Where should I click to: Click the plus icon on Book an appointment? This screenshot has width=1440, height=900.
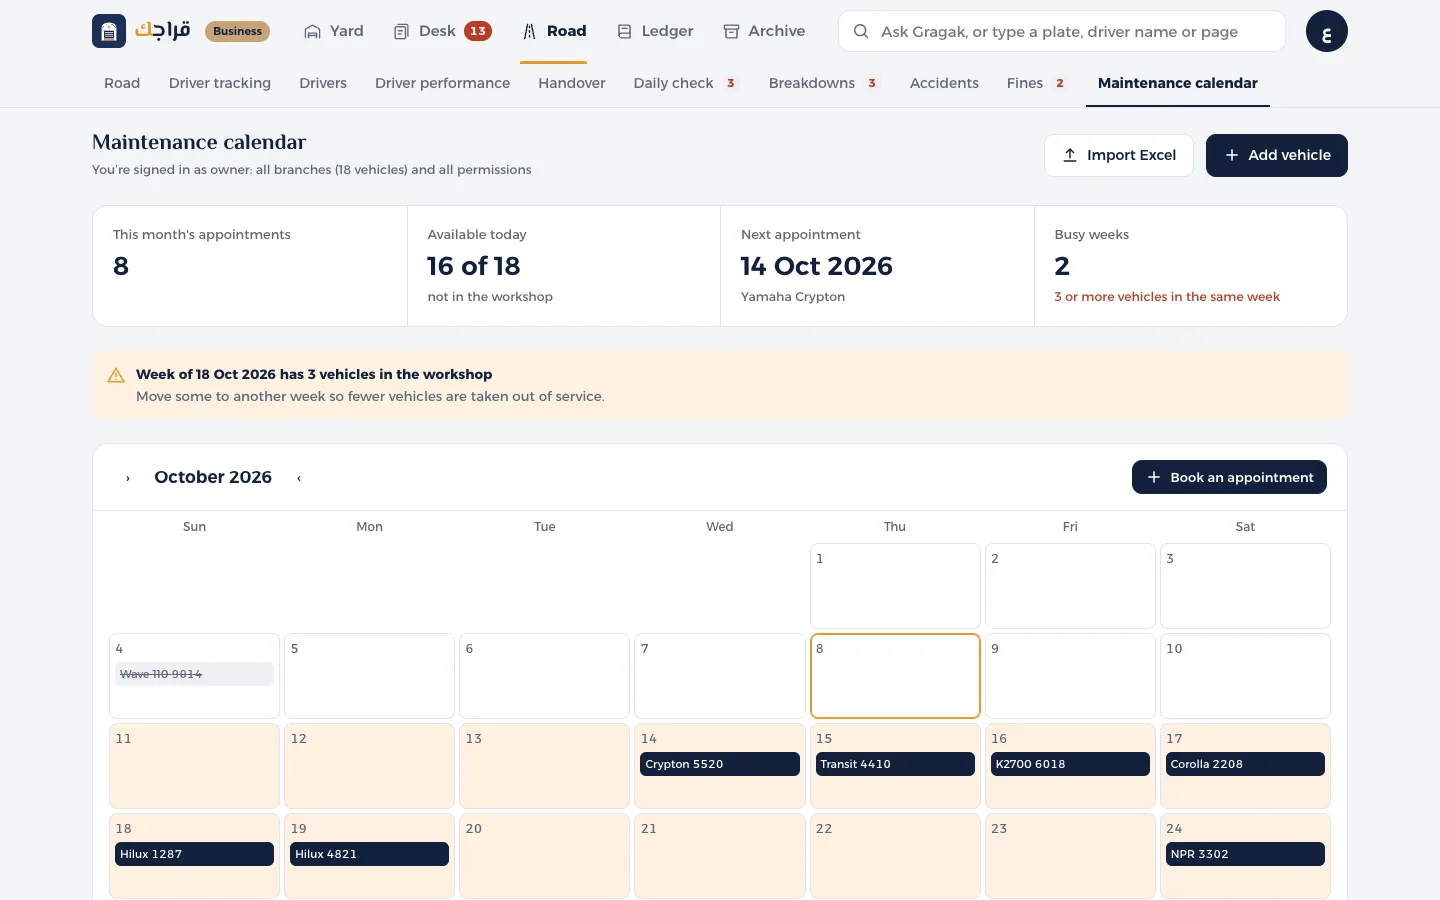pos(1154,477)
